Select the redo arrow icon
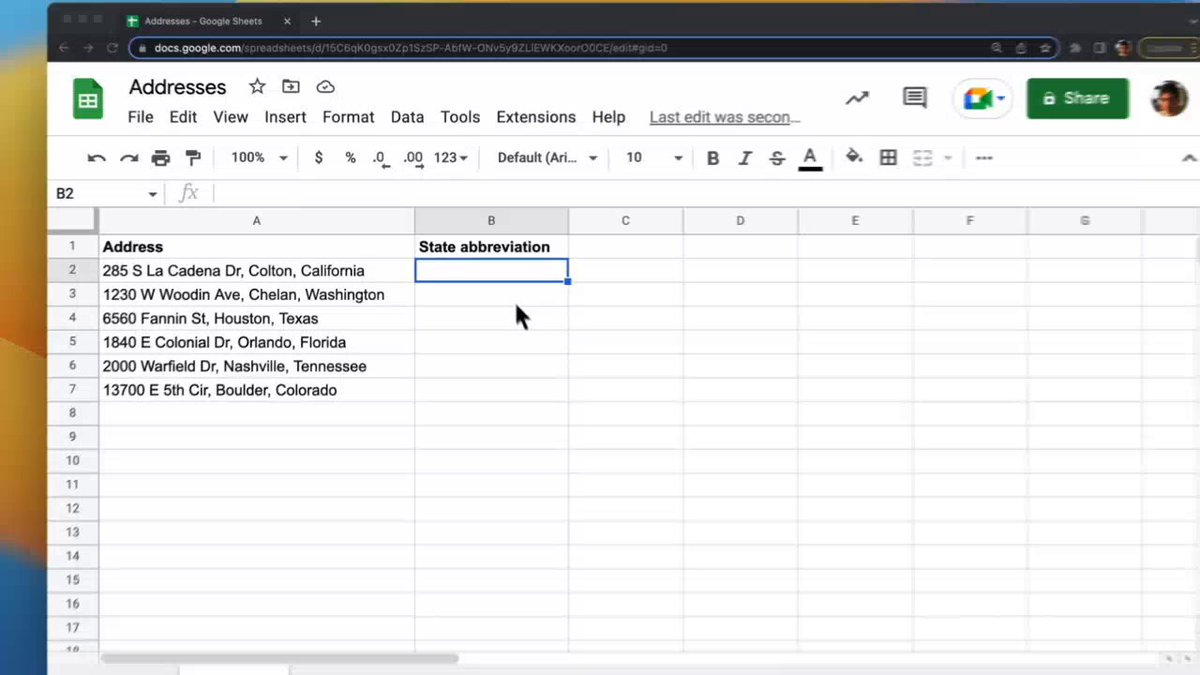 (x=129, y=158)
